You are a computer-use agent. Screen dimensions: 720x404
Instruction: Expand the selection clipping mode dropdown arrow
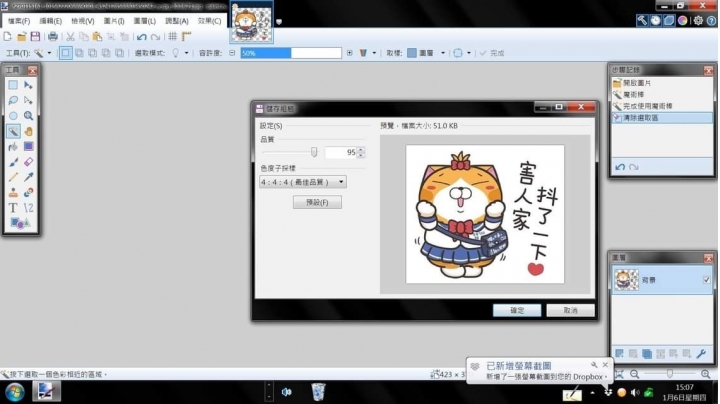469,53
